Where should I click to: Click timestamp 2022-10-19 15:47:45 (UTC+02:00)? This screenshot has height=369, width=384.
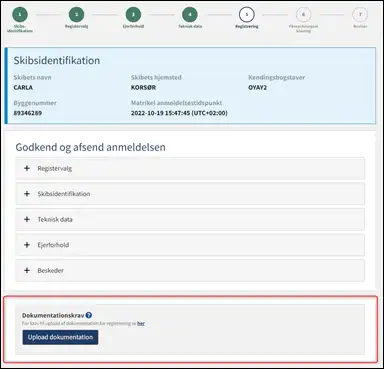tap(179, 113)
